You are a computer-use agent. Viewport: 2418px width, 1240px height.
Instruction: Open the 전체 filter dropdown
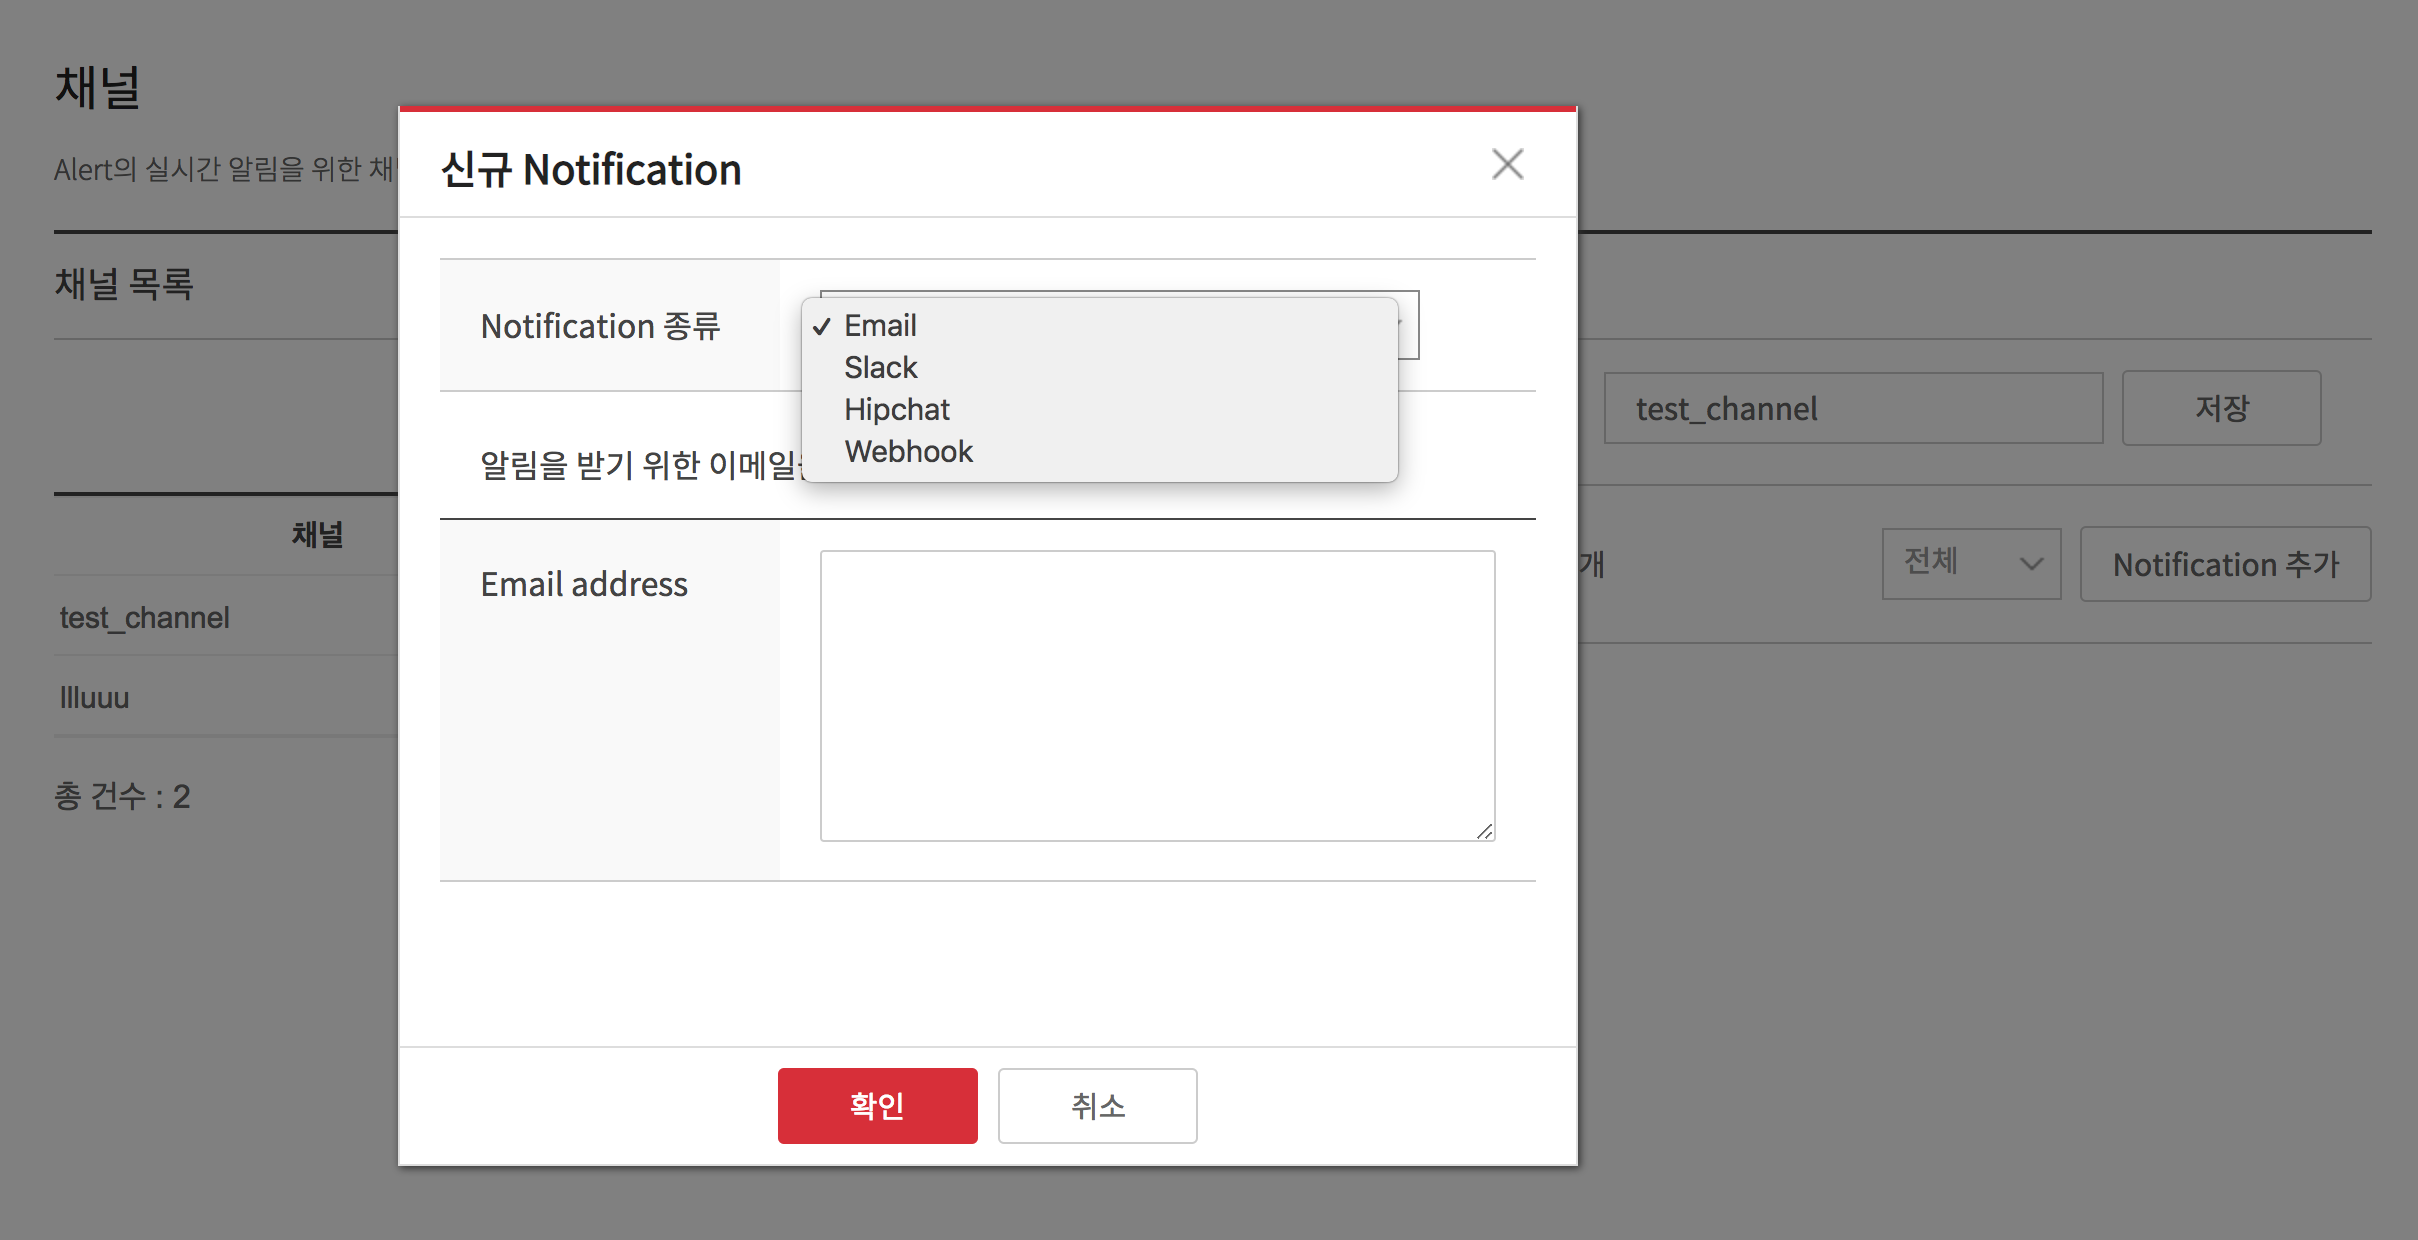pyautogui.click(x=1970, y=563)
